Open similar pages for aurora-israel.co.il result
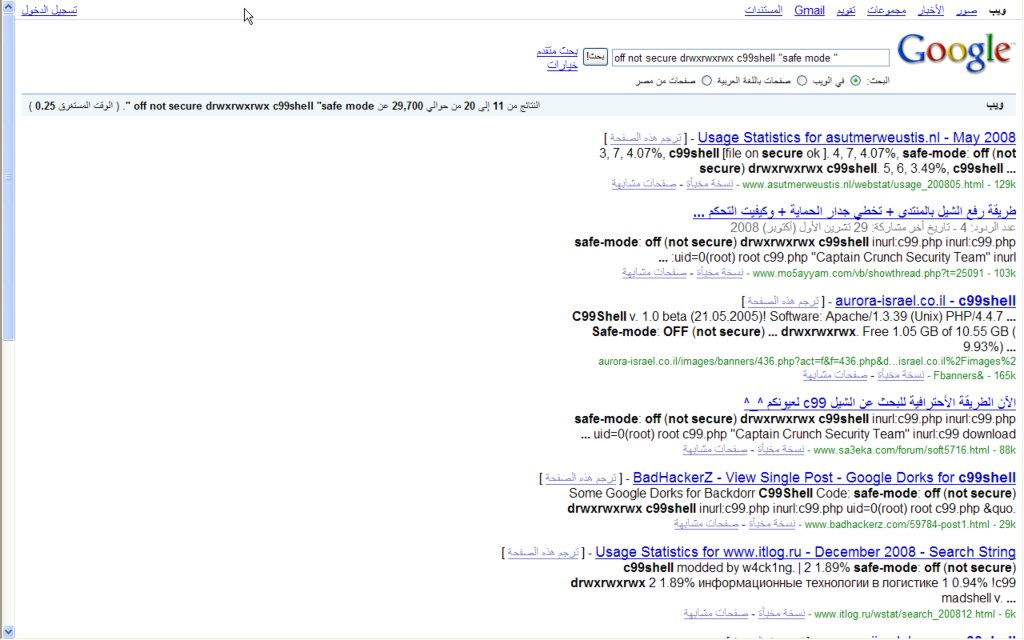 coord(835,375)
